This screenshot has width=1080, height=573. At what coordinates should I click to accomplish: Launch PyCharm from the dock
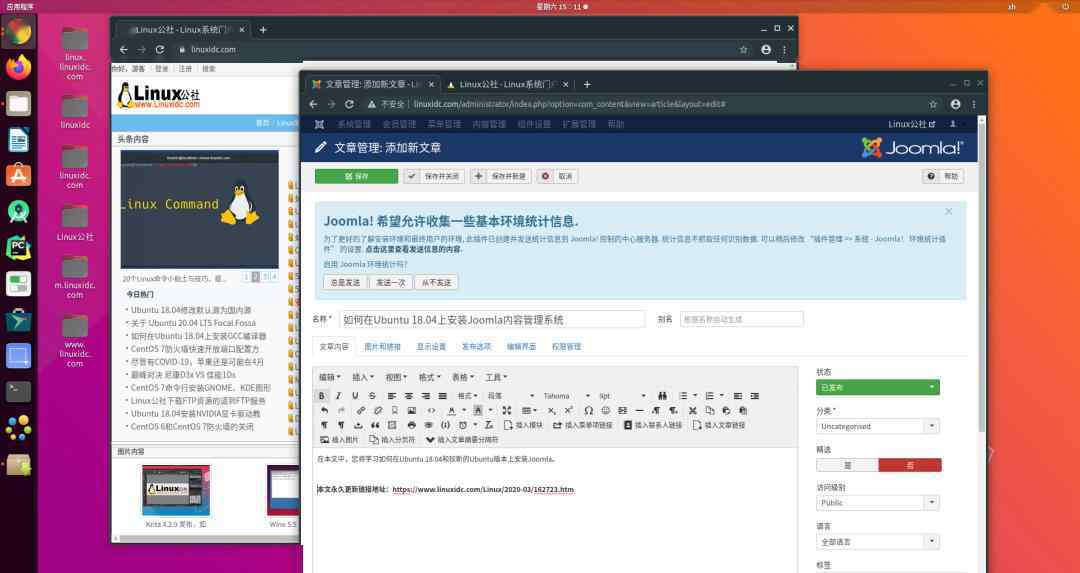19,247
